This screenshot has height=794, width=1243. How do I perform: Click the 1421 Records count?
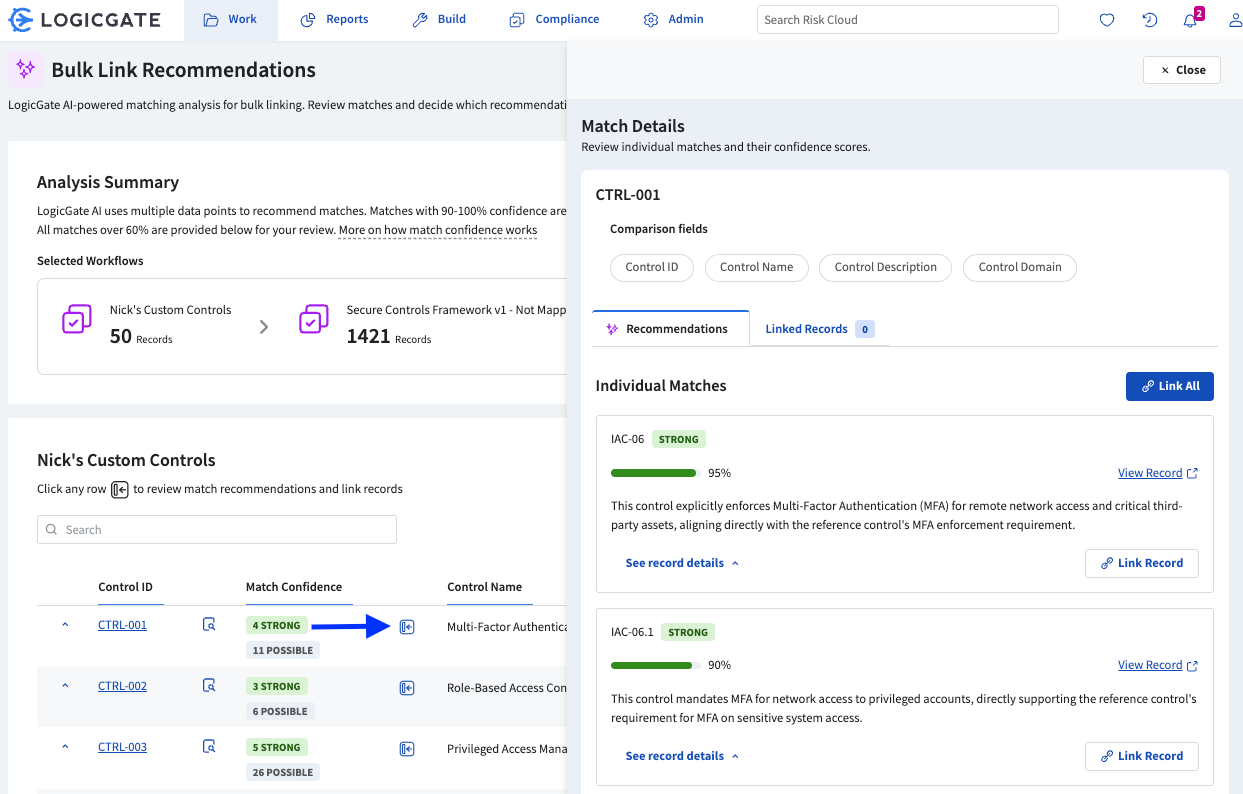pyautogui.click(x=389, y=337)
